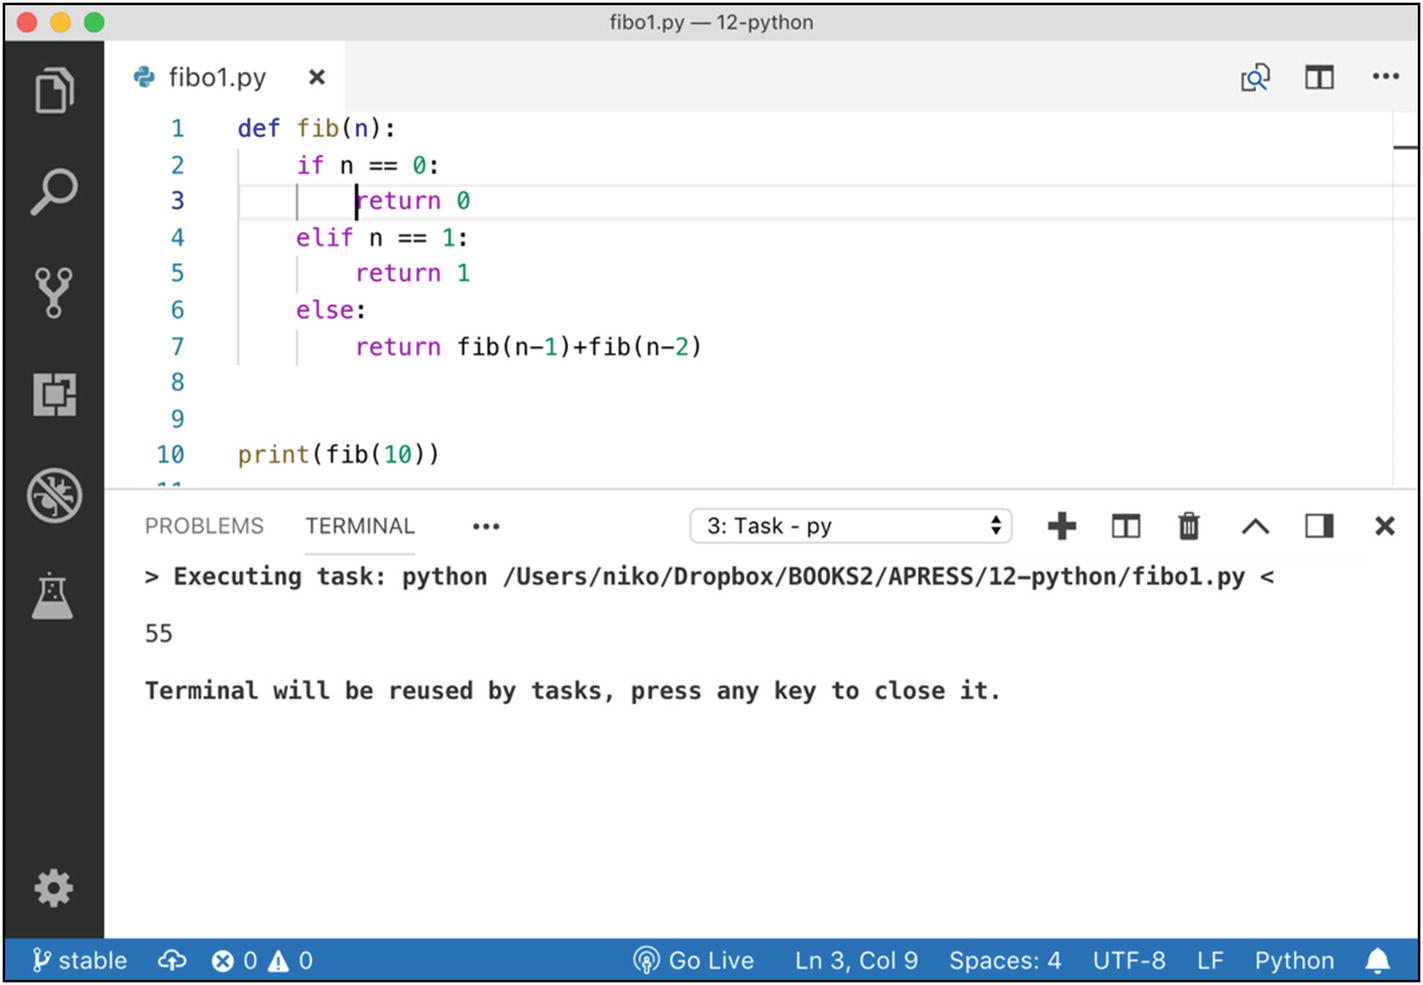Screen dimensions: 1423x985
Task: Open notifications bell
Action: click(1377, 961)
